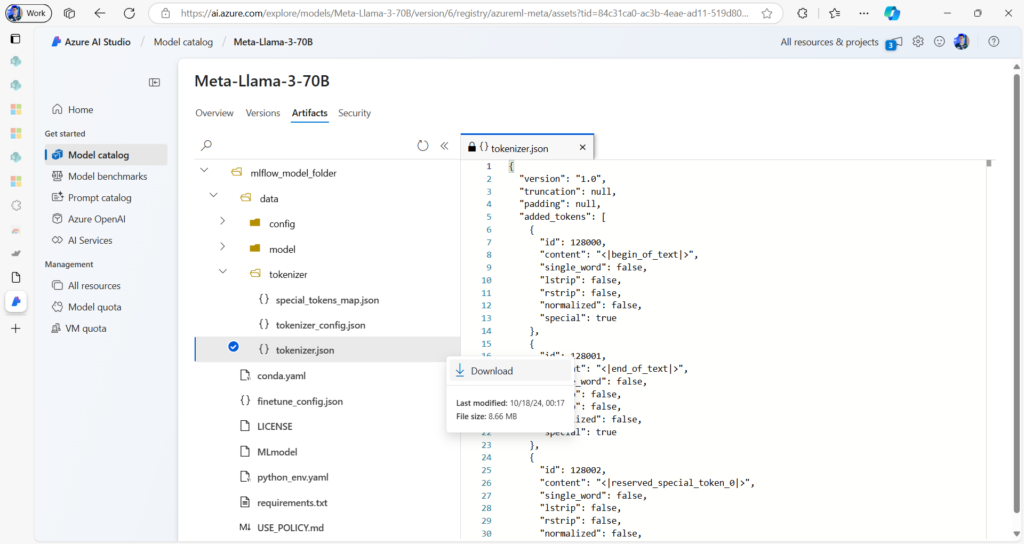Open All resources under Management
This screenshot has height=544, width=1024.
pyautogui.click(x=106, y=286)
